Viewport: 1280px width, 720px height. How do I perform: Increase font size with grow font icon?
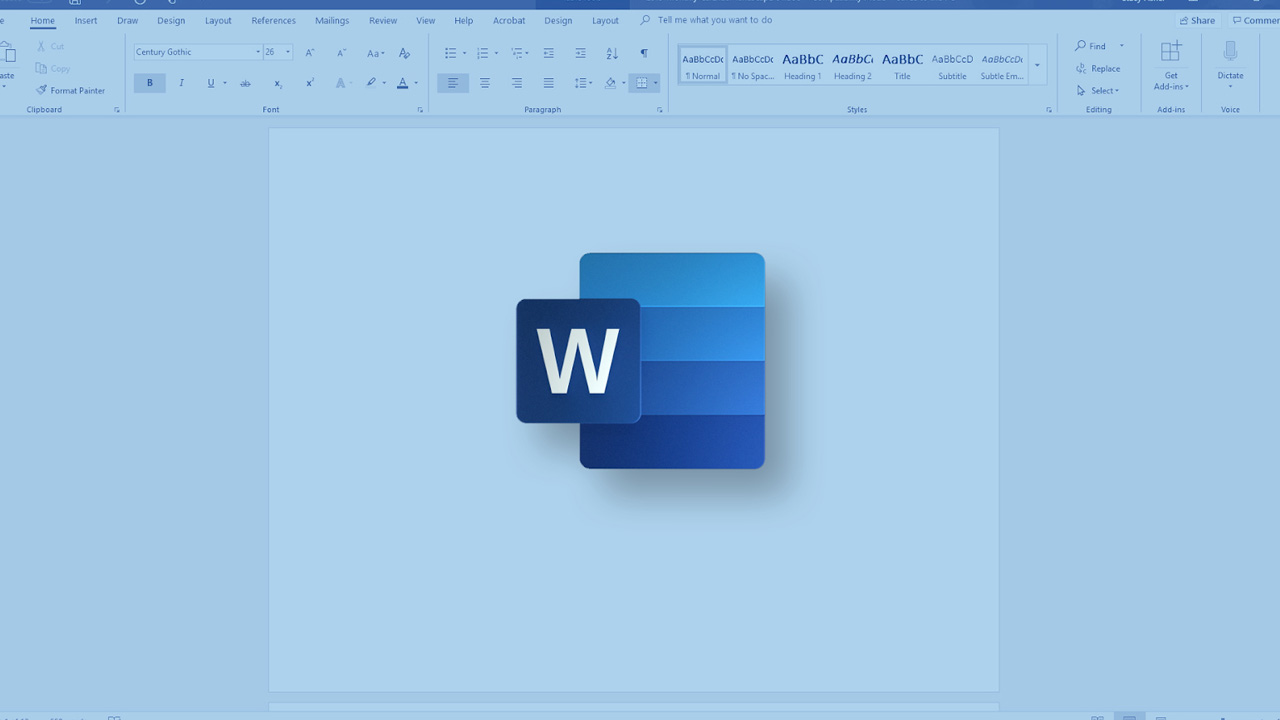tap(310, 52)
